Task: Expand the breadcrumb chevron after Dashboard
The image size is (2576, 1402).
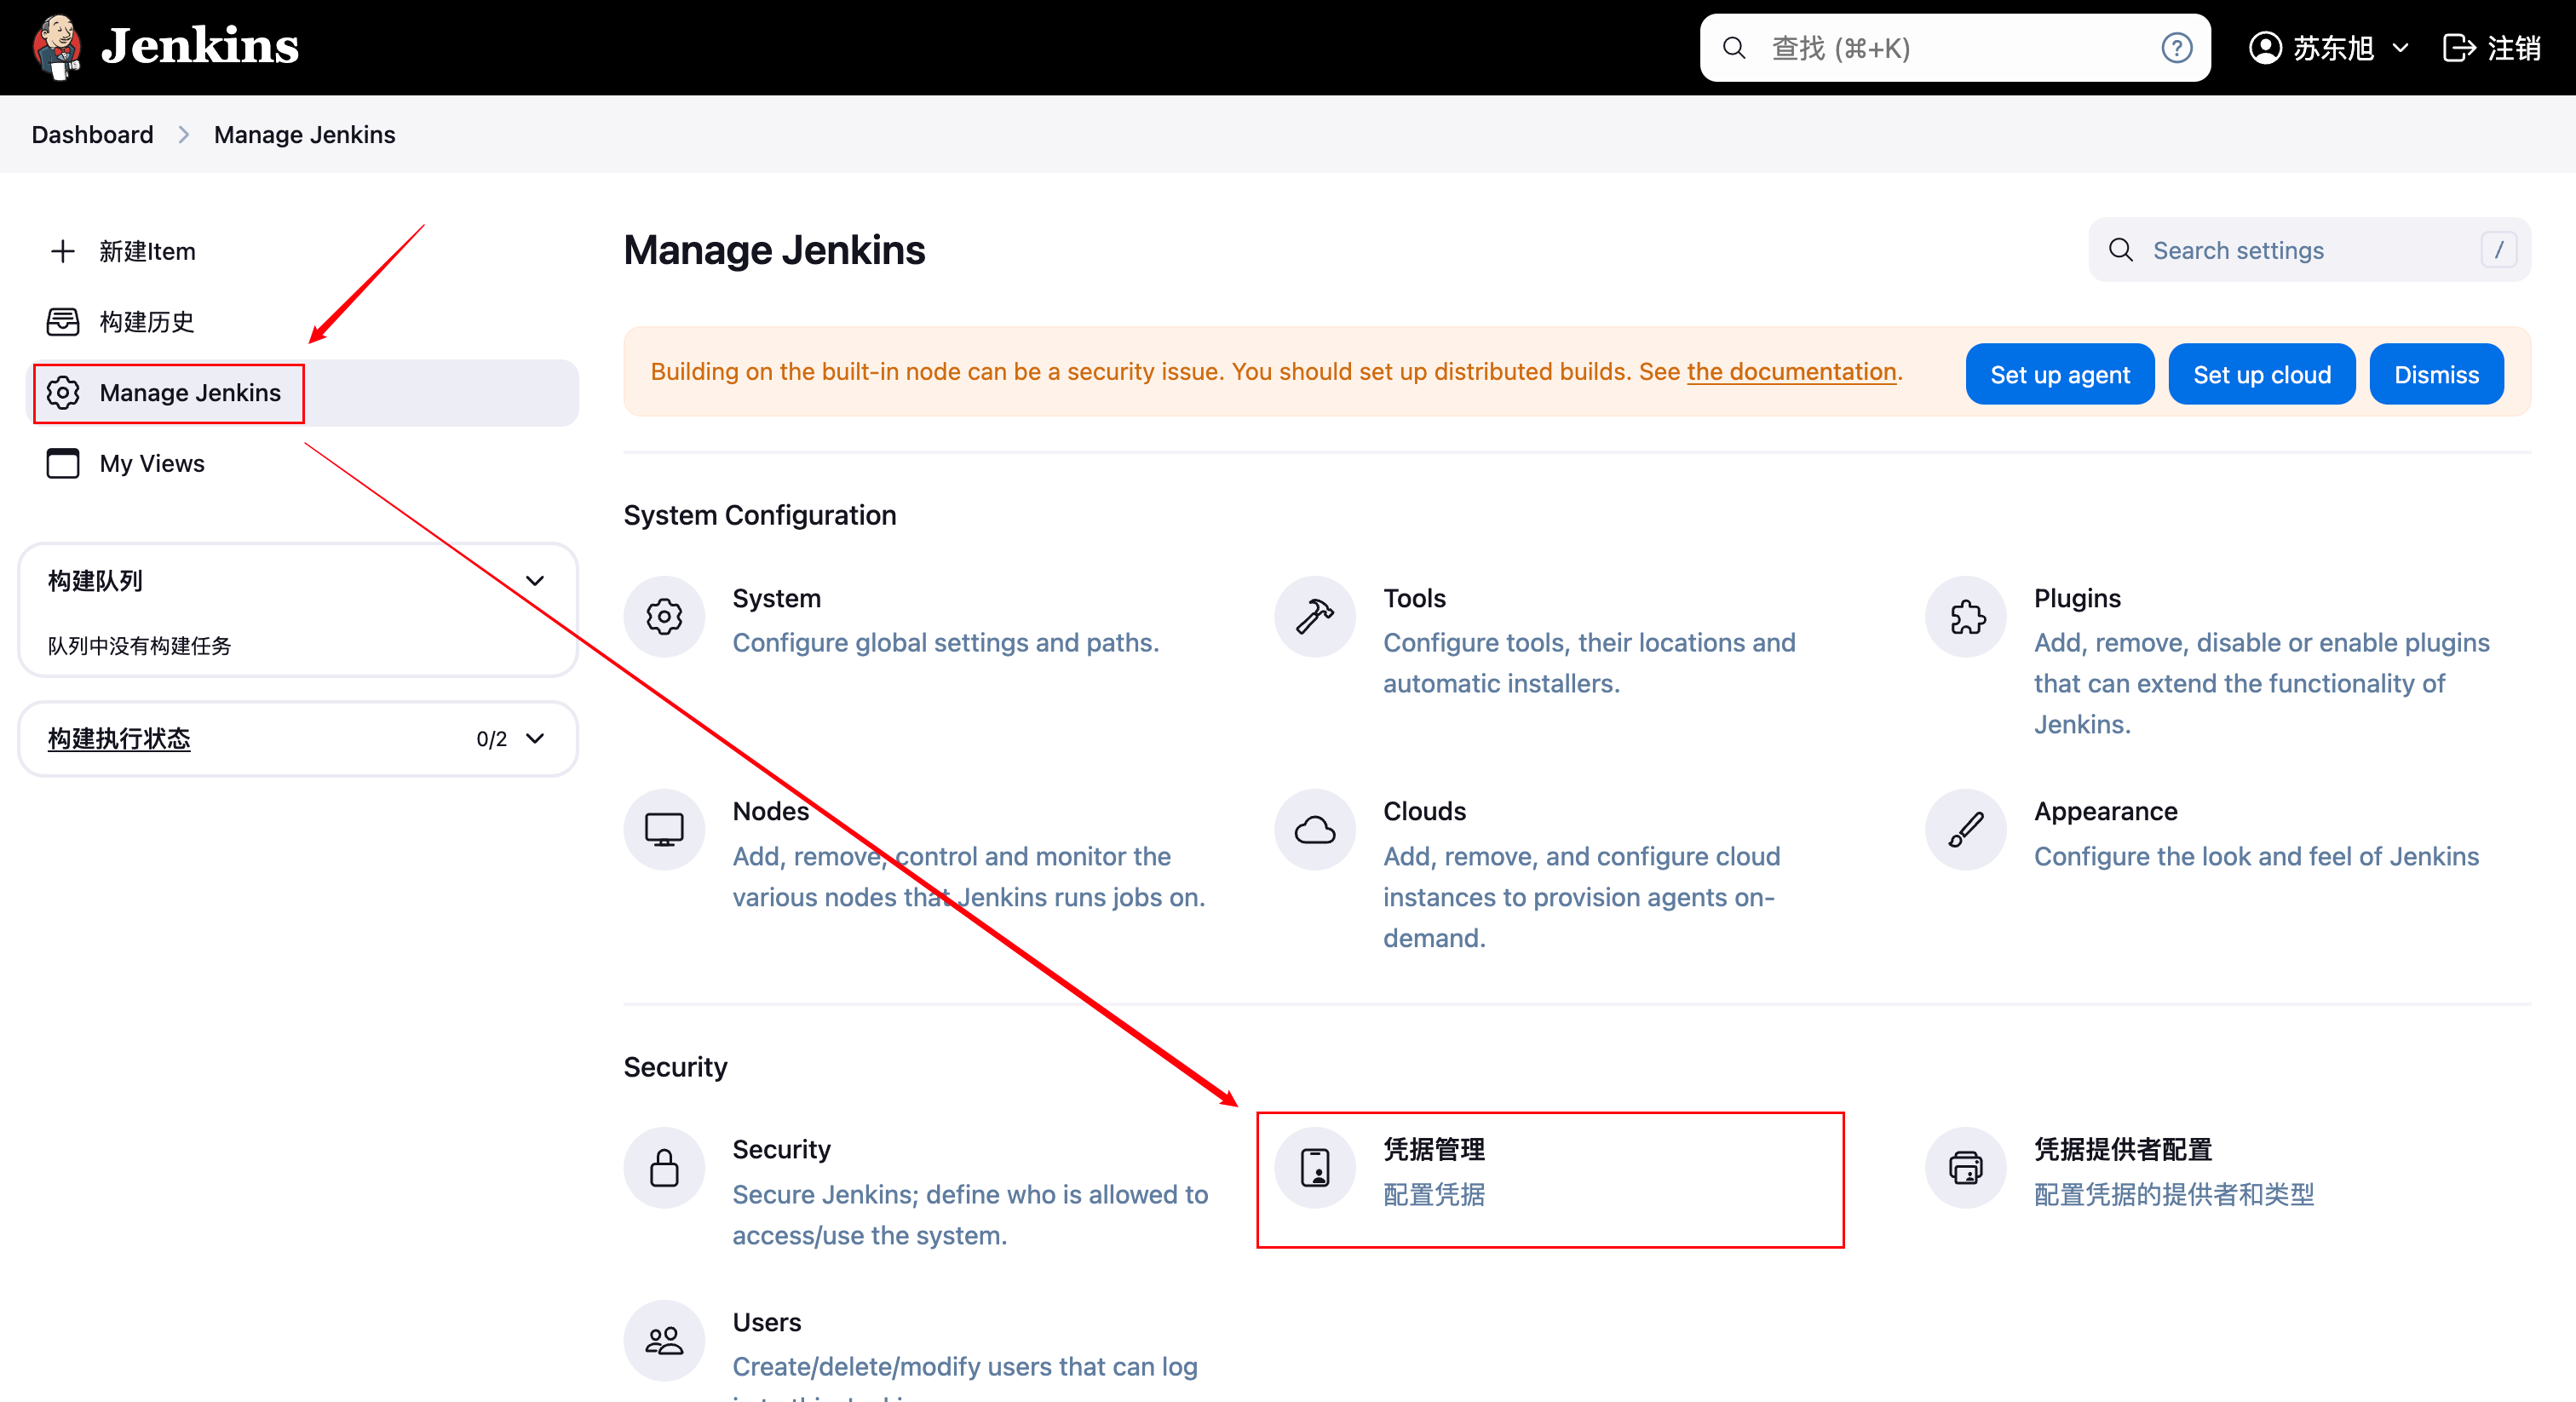Action: click(x=184, y=135)
